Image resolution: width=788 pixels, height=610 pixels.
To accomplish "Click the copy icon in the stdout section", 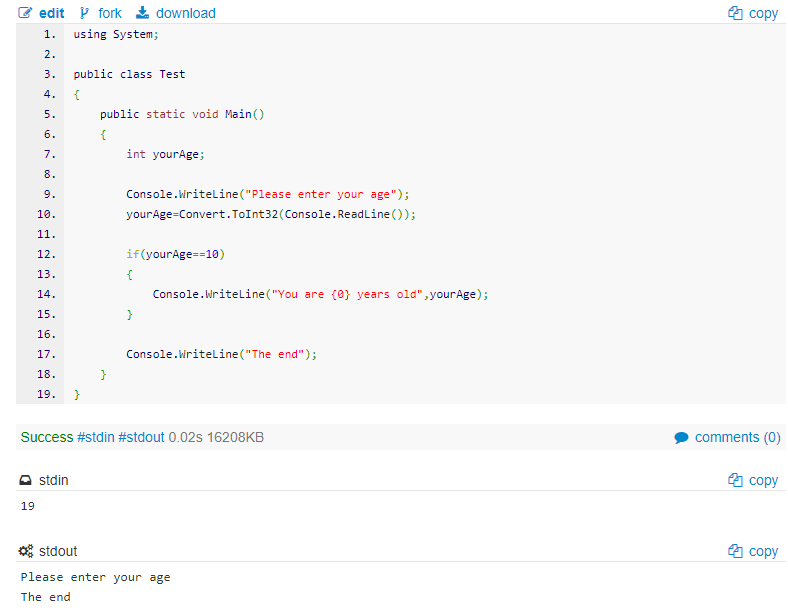I will point(735,551).
